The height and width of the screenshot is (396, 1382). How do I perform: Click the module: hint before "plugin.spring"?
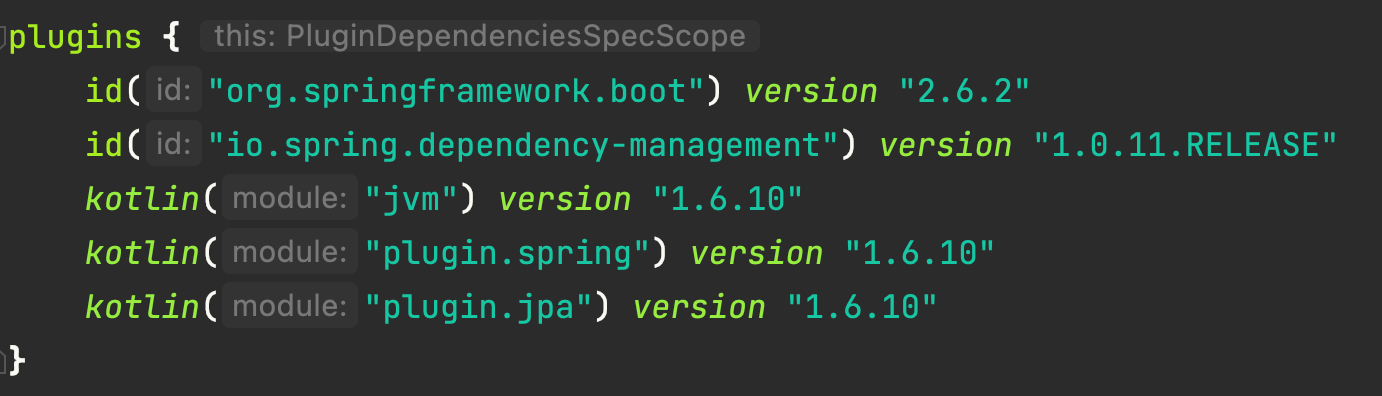(x=290, y=253)
